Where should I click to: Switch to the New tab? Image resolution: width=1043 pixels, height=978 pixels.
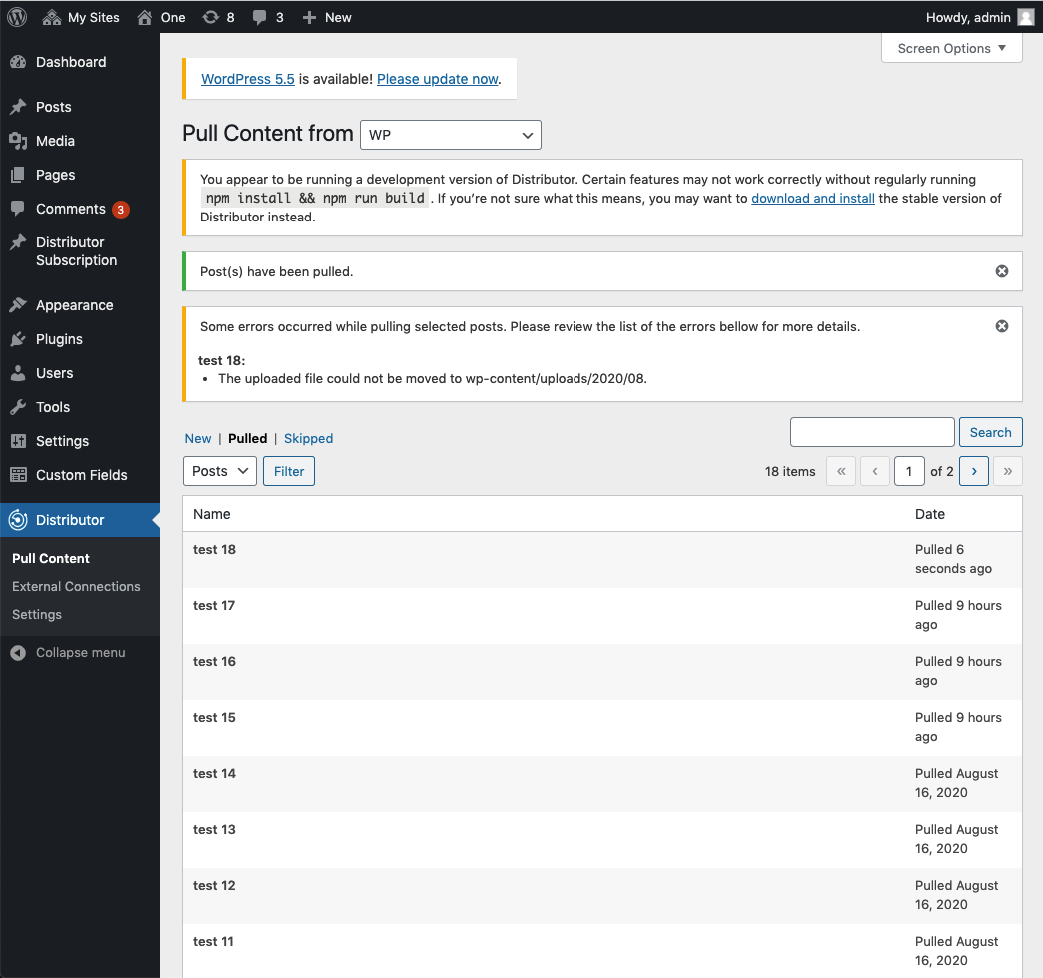coord(198,438)
